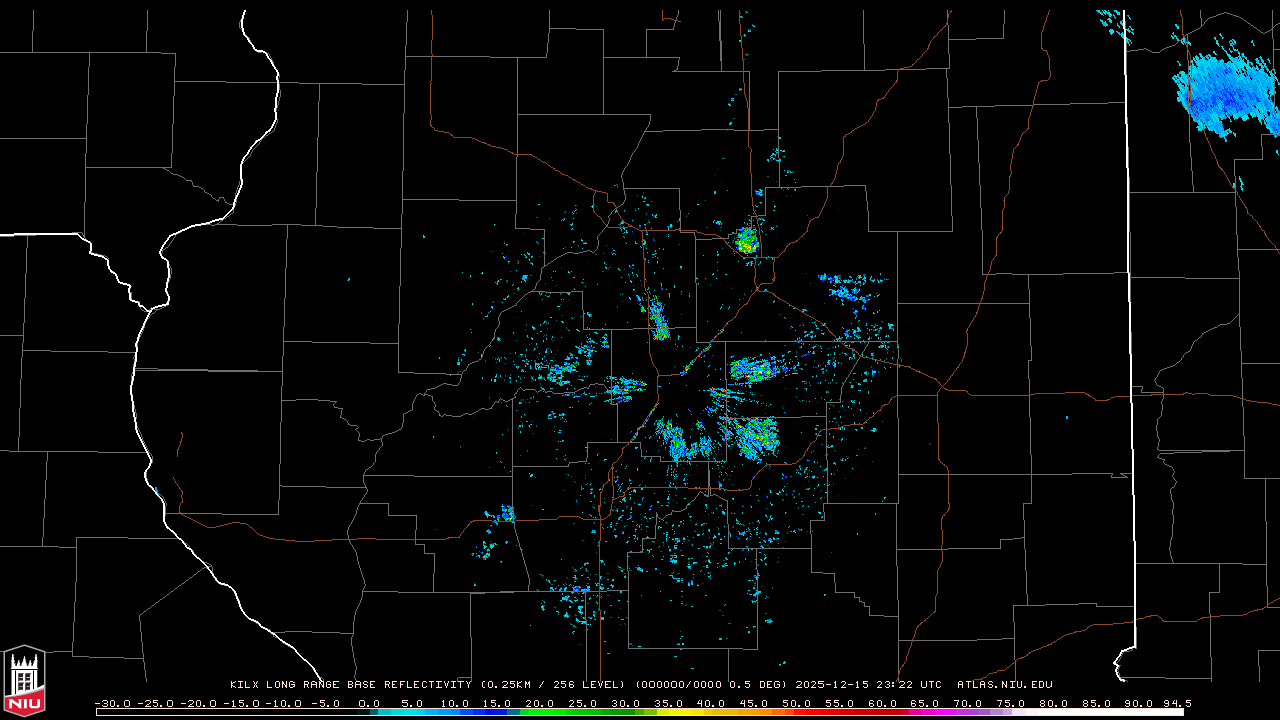Click the KILX Long Range Base Reflectivity title
This screenshot has width=1280, height=720.
coord(350,685)
